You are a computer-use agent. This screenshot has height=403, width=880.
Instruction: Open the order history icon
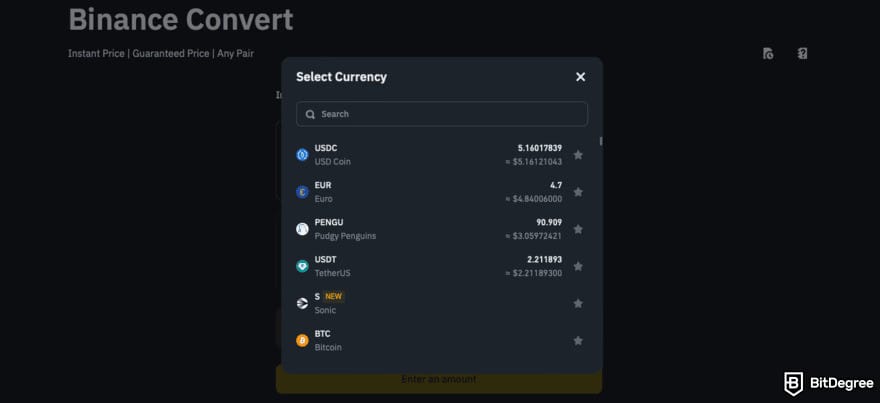(768, 54)
